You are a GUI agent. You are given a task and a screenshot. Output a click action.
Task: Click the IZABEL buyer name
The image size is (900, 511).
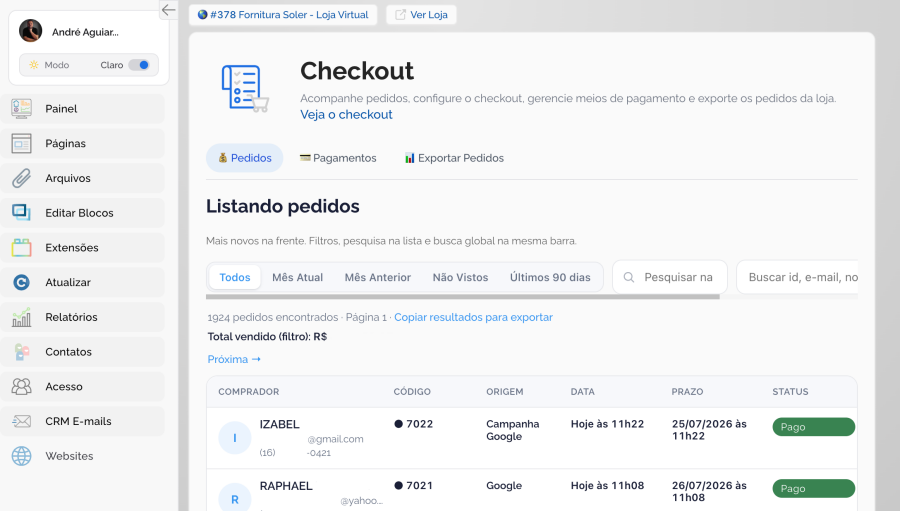280,424
